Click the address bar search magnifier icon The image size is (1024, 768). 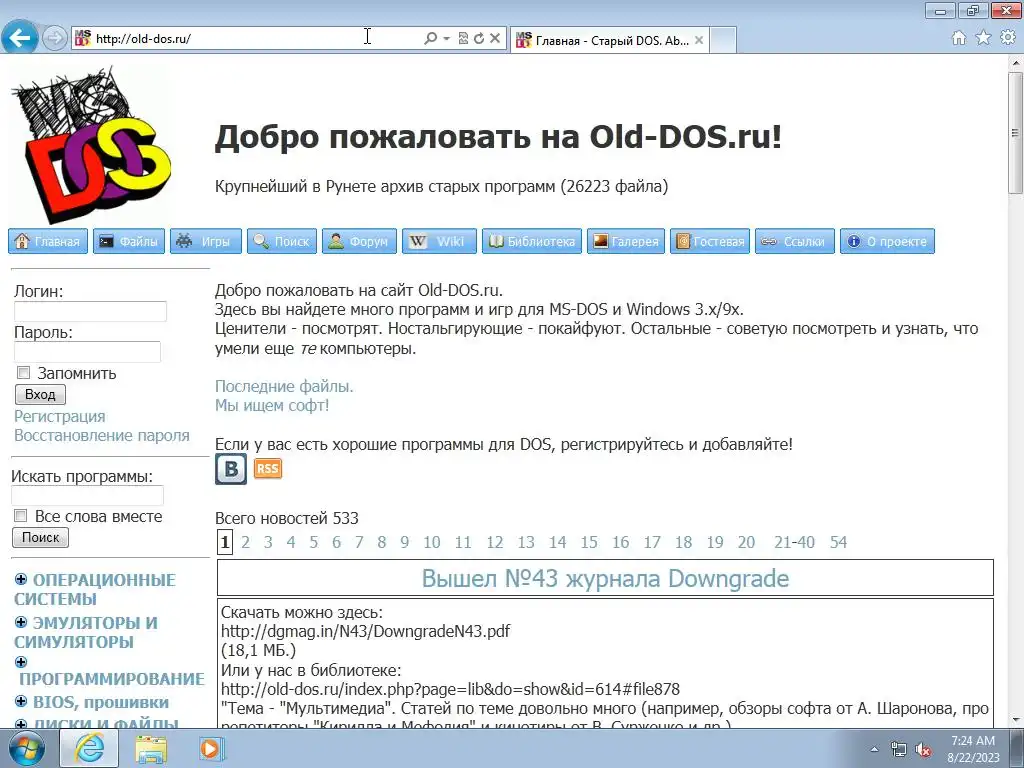(x=430, y=39)
